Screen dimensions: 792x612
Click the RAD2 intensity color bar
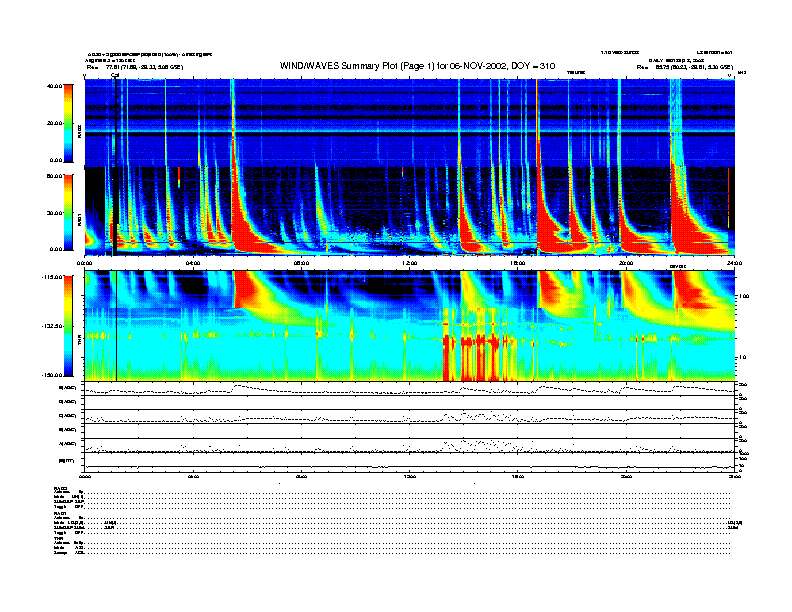coord(68,123)
